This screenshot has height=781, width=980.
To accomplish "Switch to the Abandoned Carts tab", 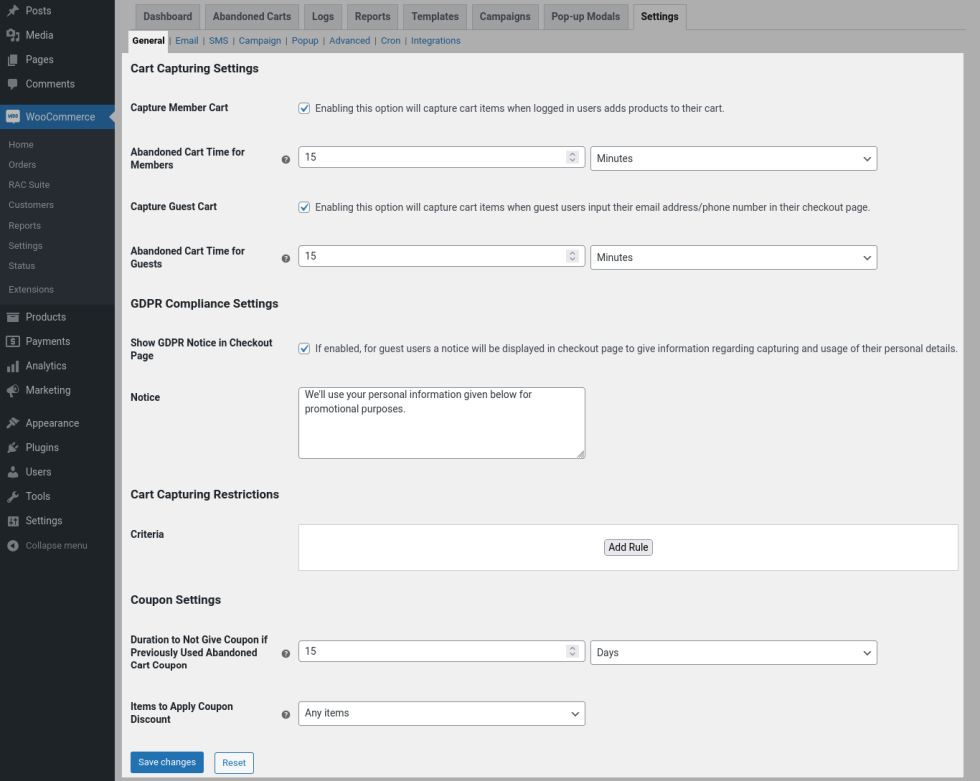I will [x=252, y=17].
